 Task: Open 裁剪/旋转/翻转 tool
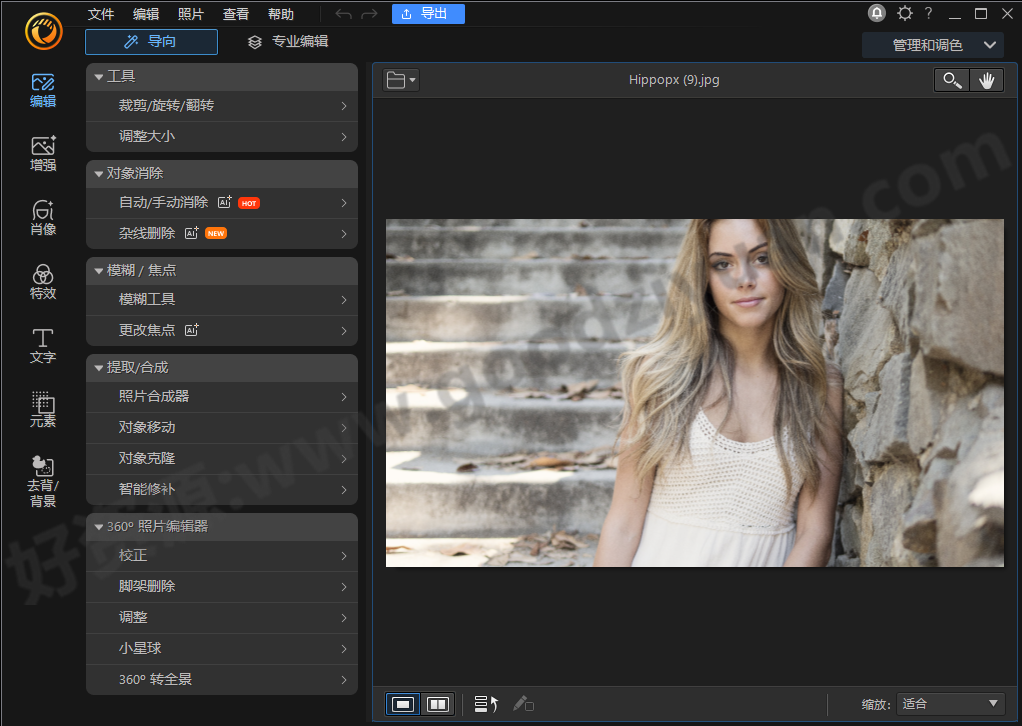coord(222,106)
